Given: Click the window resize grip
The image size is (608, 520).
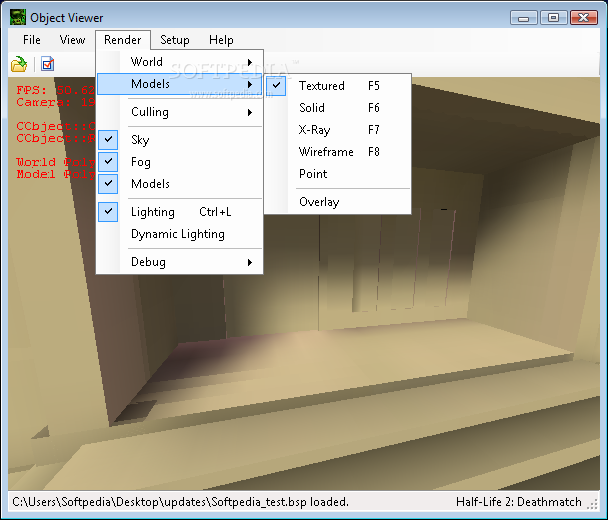Looking at the screenshot, I should coord(592,504).
